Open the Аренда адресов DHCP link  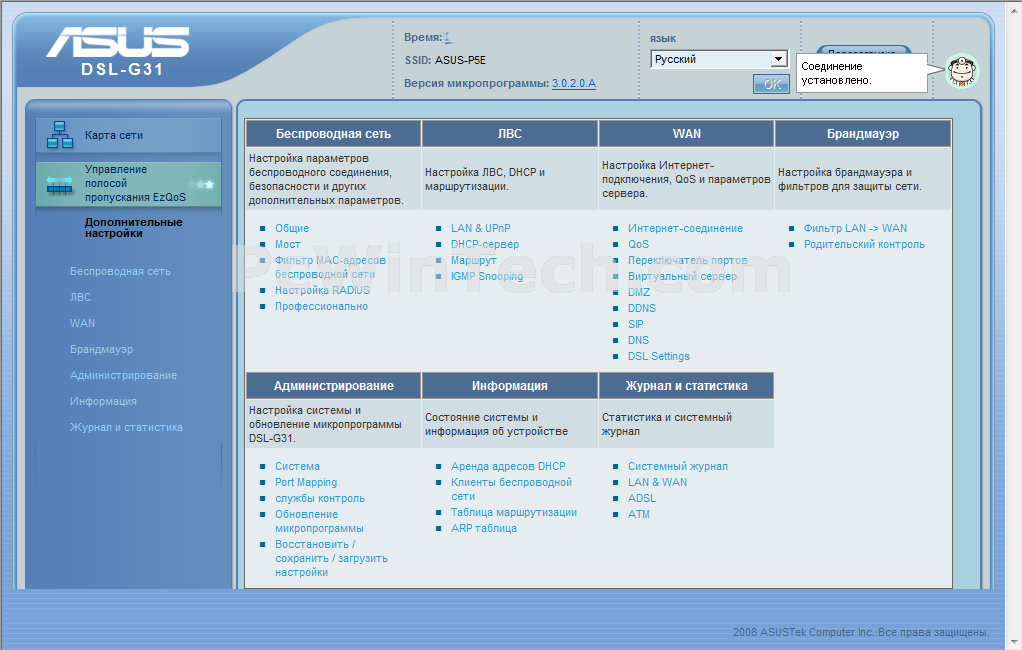[x=508, y=466]
